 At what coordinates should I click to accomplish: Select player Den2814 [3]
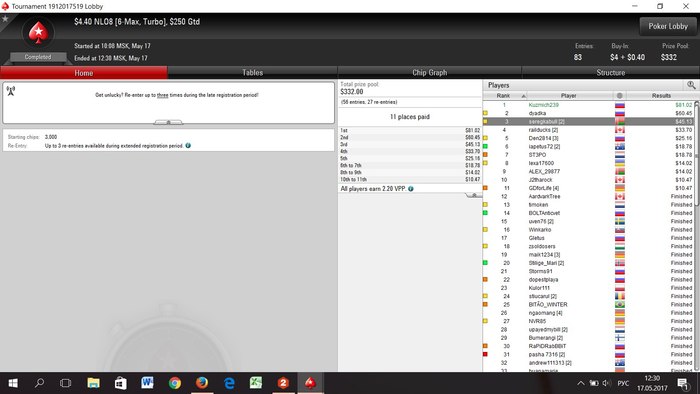pyautogui.click(x=588, y=138)
